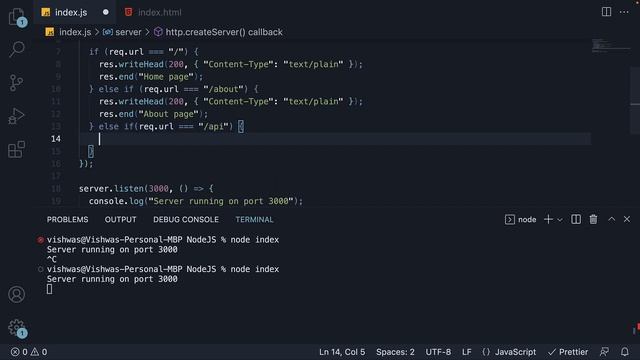Change encoding via UTF-8 status item
Image resolution: width=640 pixels, height=360 pixels.
[x=438, y=352]
